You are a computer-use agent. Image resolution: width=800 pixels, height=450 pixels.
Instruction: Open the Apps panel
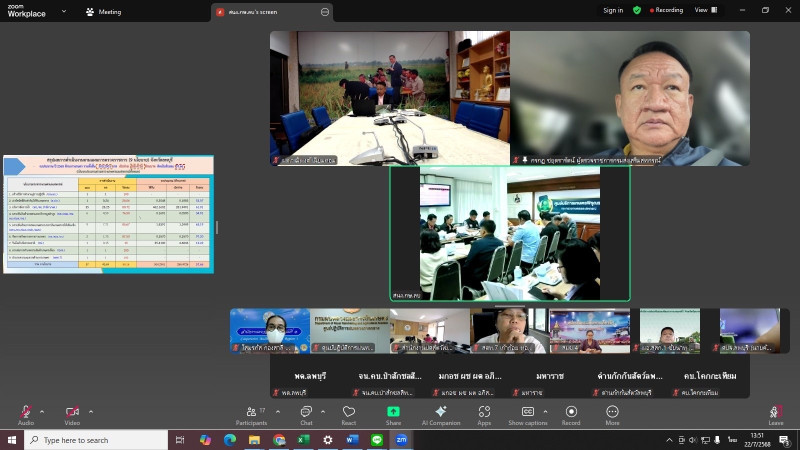pos(484,412)
